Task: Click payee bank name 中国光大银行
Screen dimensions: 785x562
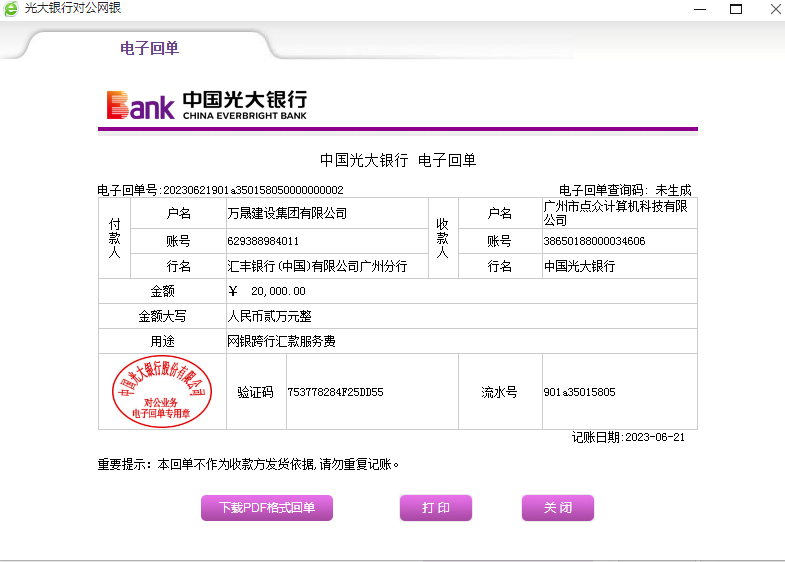Action: coord(579,266)
